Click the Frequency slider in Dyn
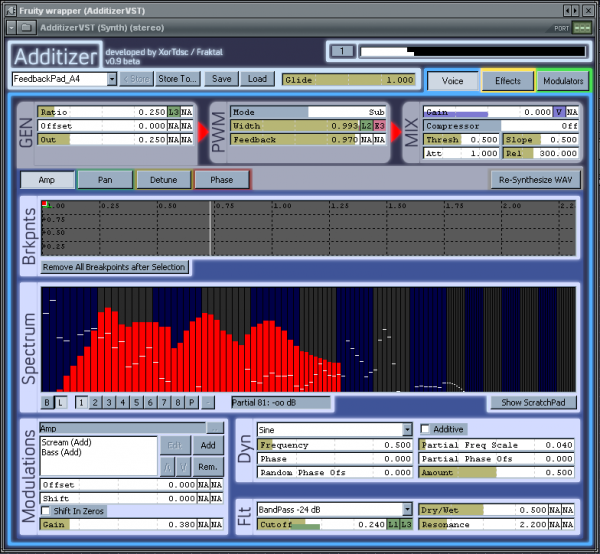600x554 pixels. (x=335, y=445)
